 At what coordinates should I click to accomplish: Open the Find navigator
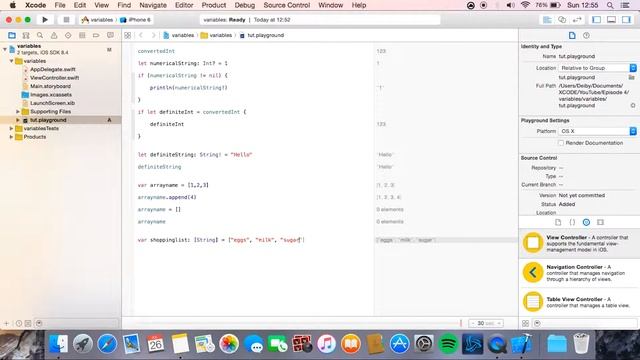(x=40, y=36)
